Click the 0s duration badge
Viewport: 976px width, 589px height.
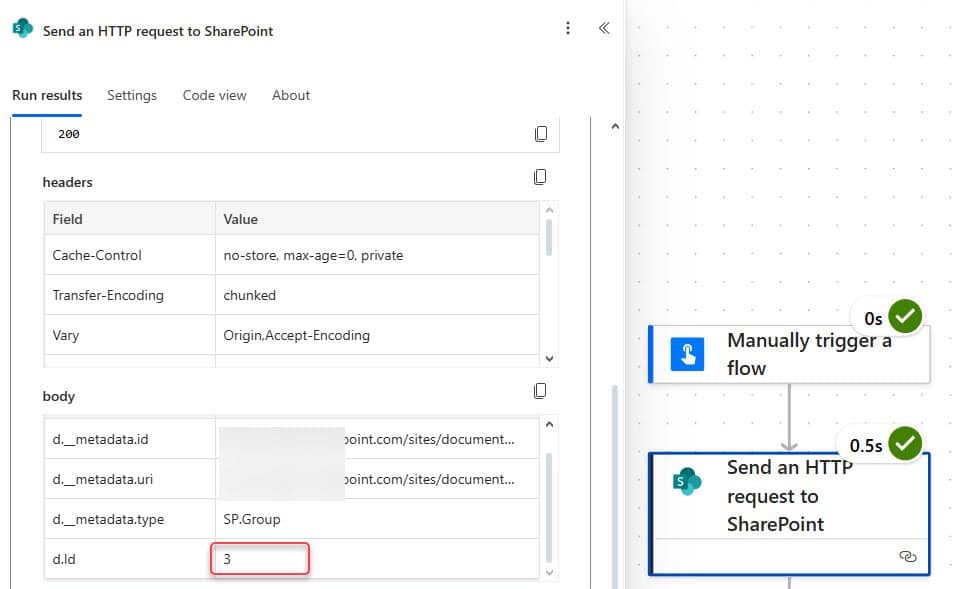[873, 319]
